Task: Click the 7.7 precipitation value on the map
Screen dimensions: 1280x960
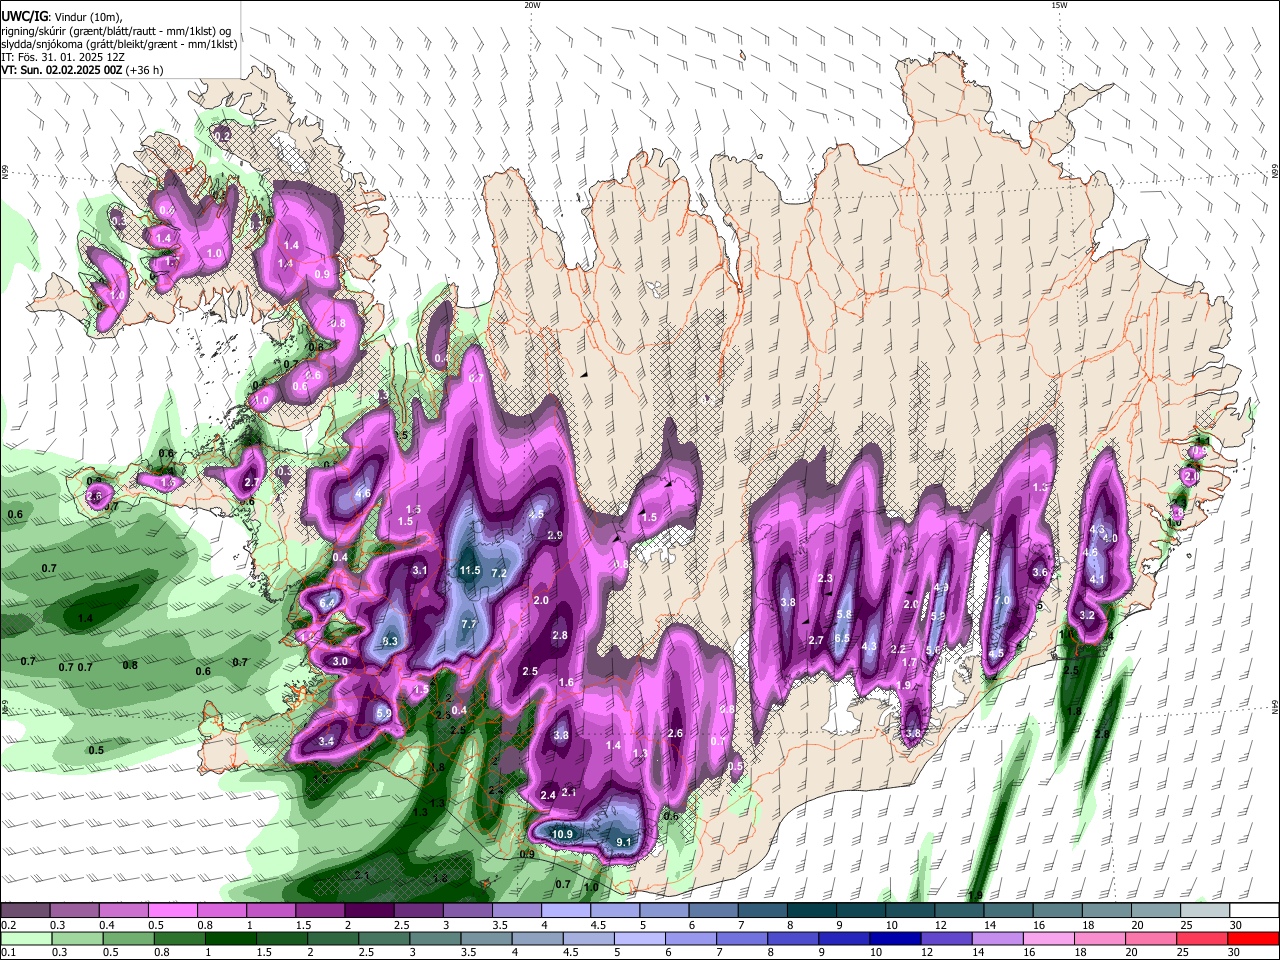Action: pyautogui.click(x=469, y=623)
